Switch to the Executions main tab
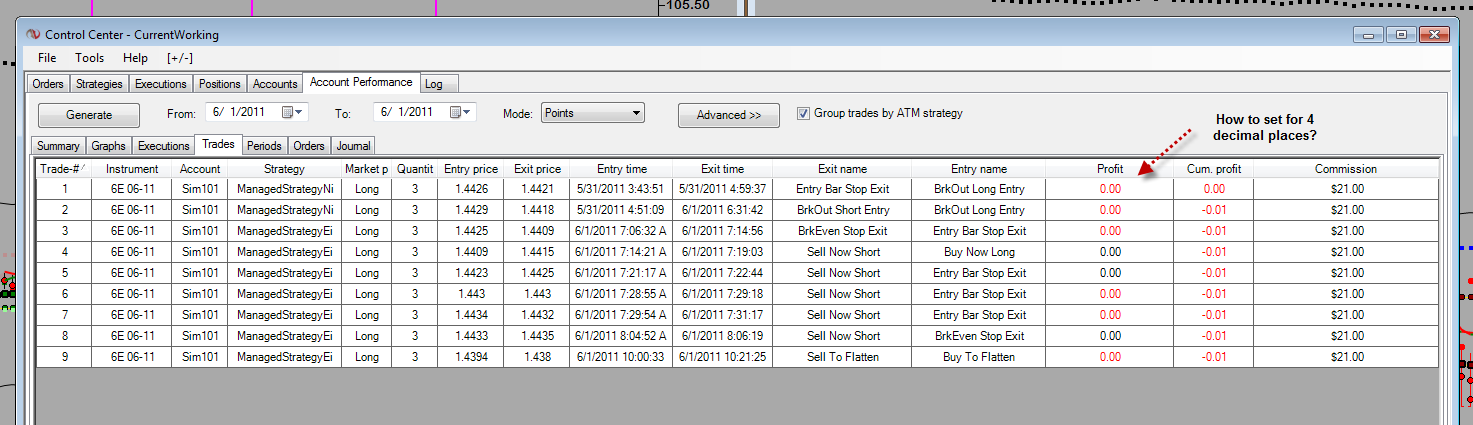 pos(160,84)
